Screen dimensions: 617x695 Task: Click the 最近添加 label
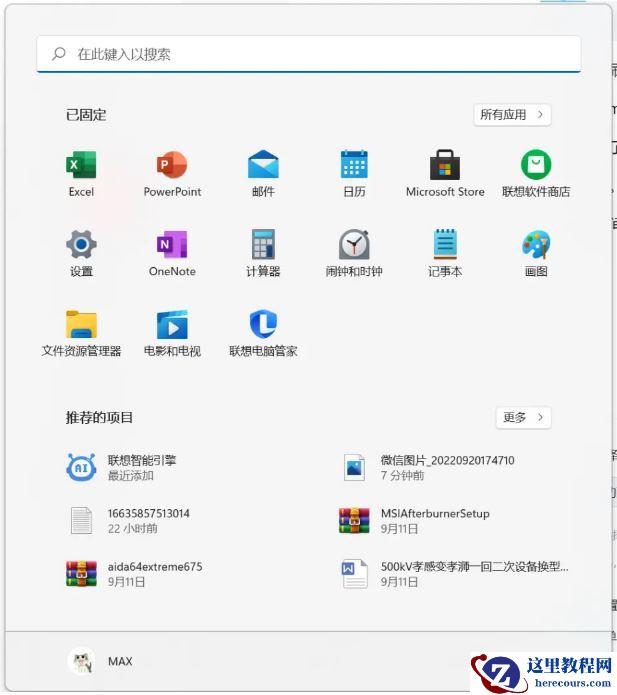click(x=131, y=476)
